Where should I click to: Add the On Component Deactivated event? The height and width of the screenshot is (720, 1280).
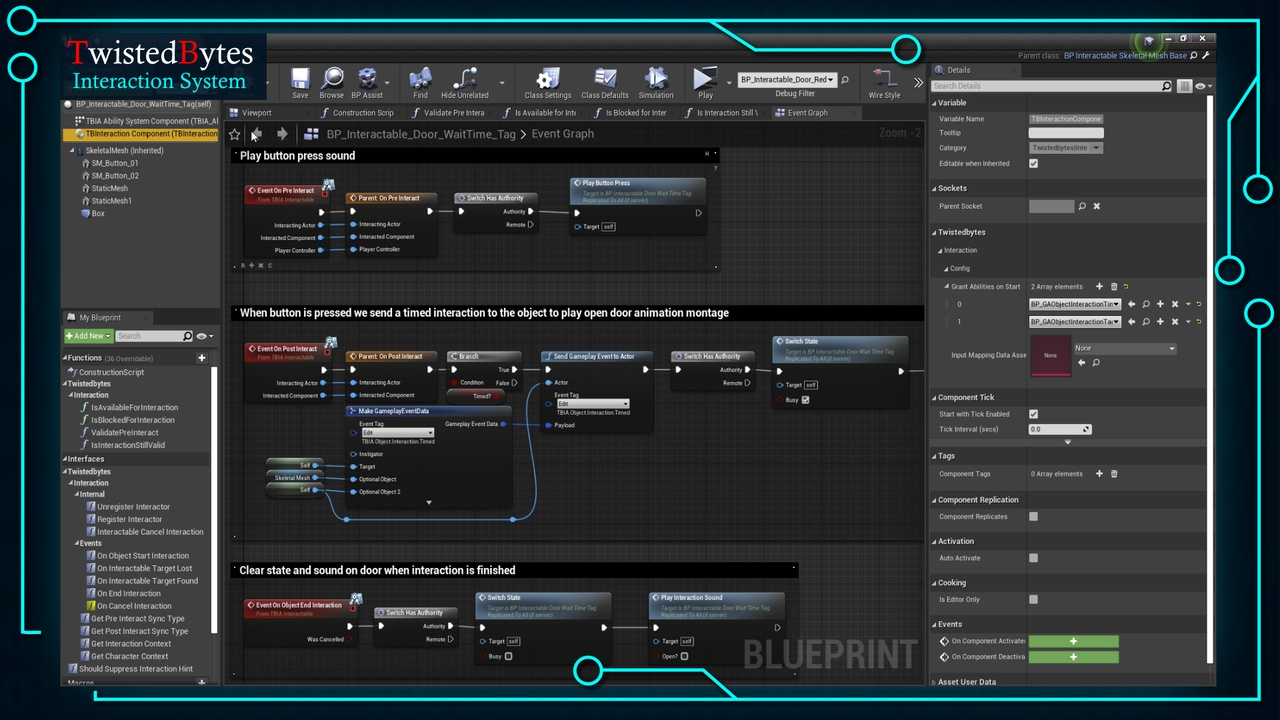click(1073, 657)
